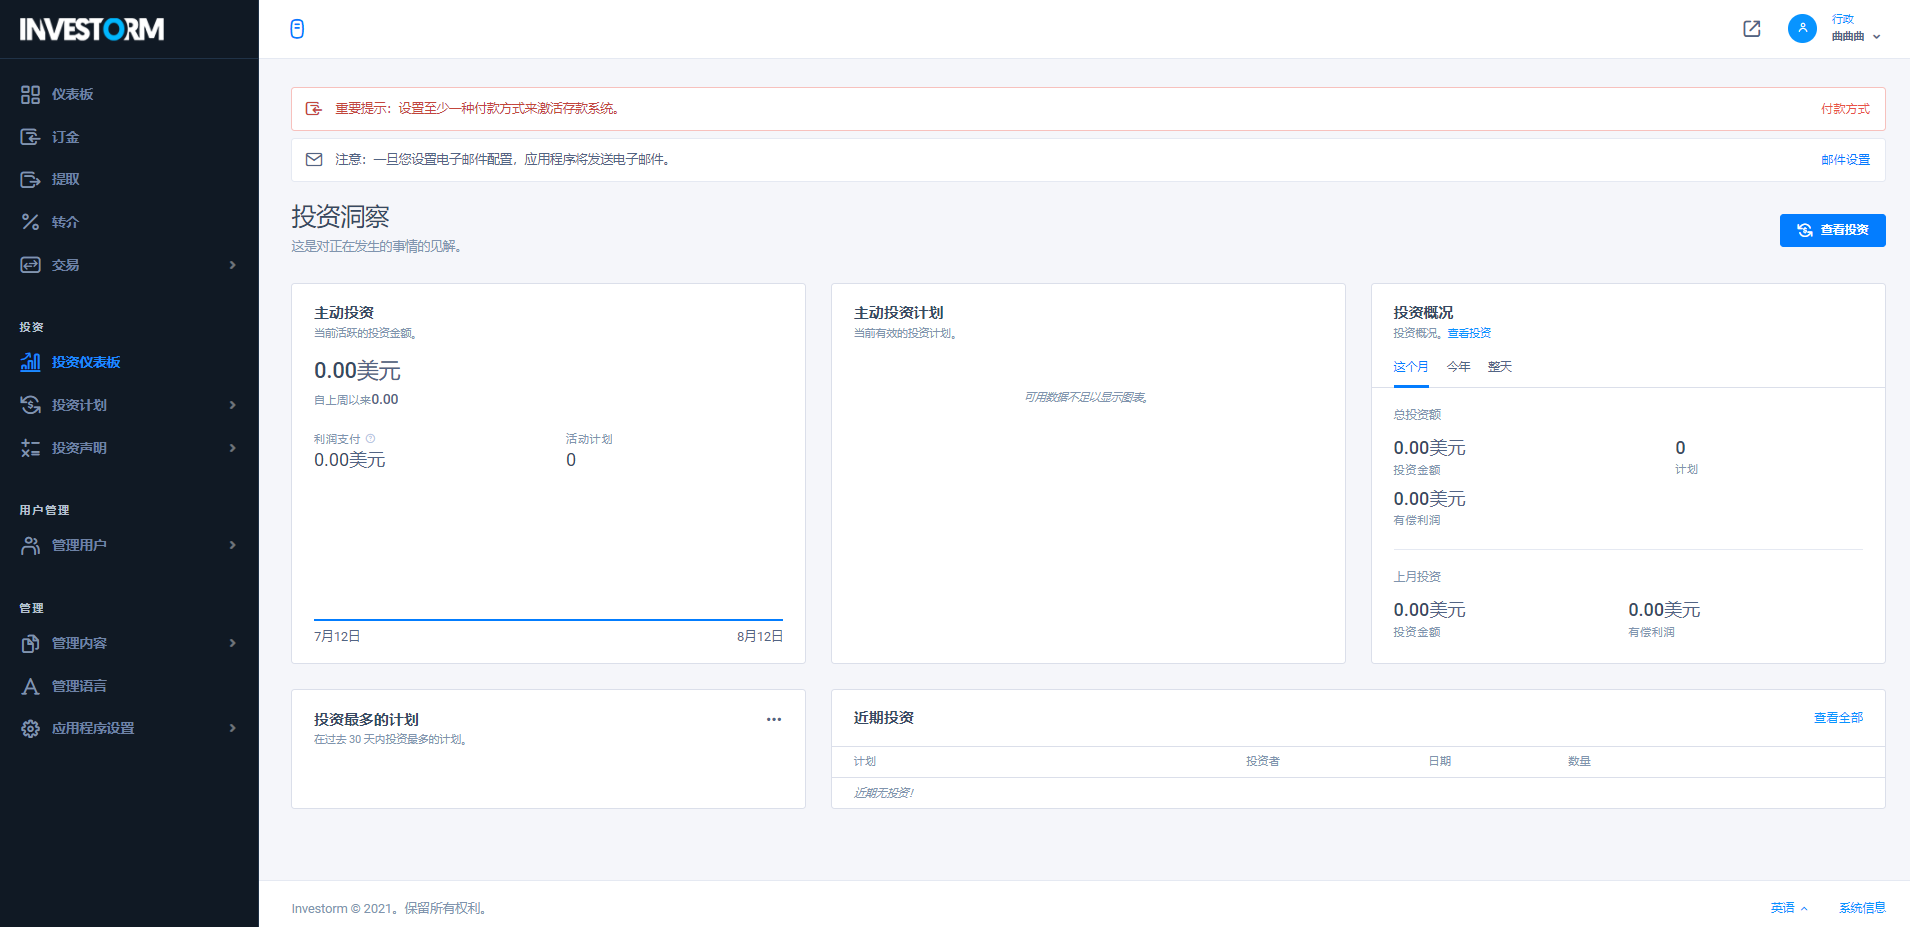This screenshot has height=927, width=1910.
Task: Open the external link icon in header
Action: [1751, 29]
